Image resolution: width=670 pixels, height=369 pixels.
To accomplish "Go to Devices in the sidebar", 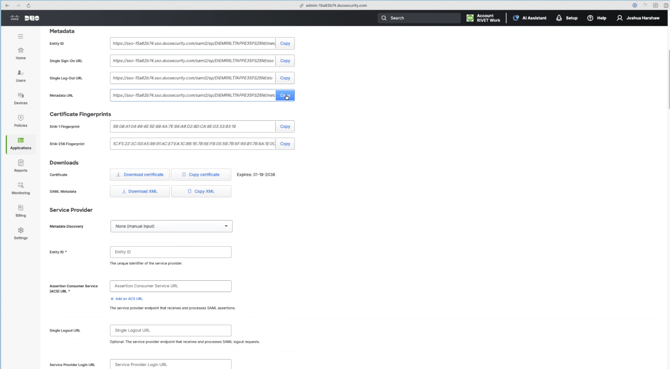I will point(21,98).
